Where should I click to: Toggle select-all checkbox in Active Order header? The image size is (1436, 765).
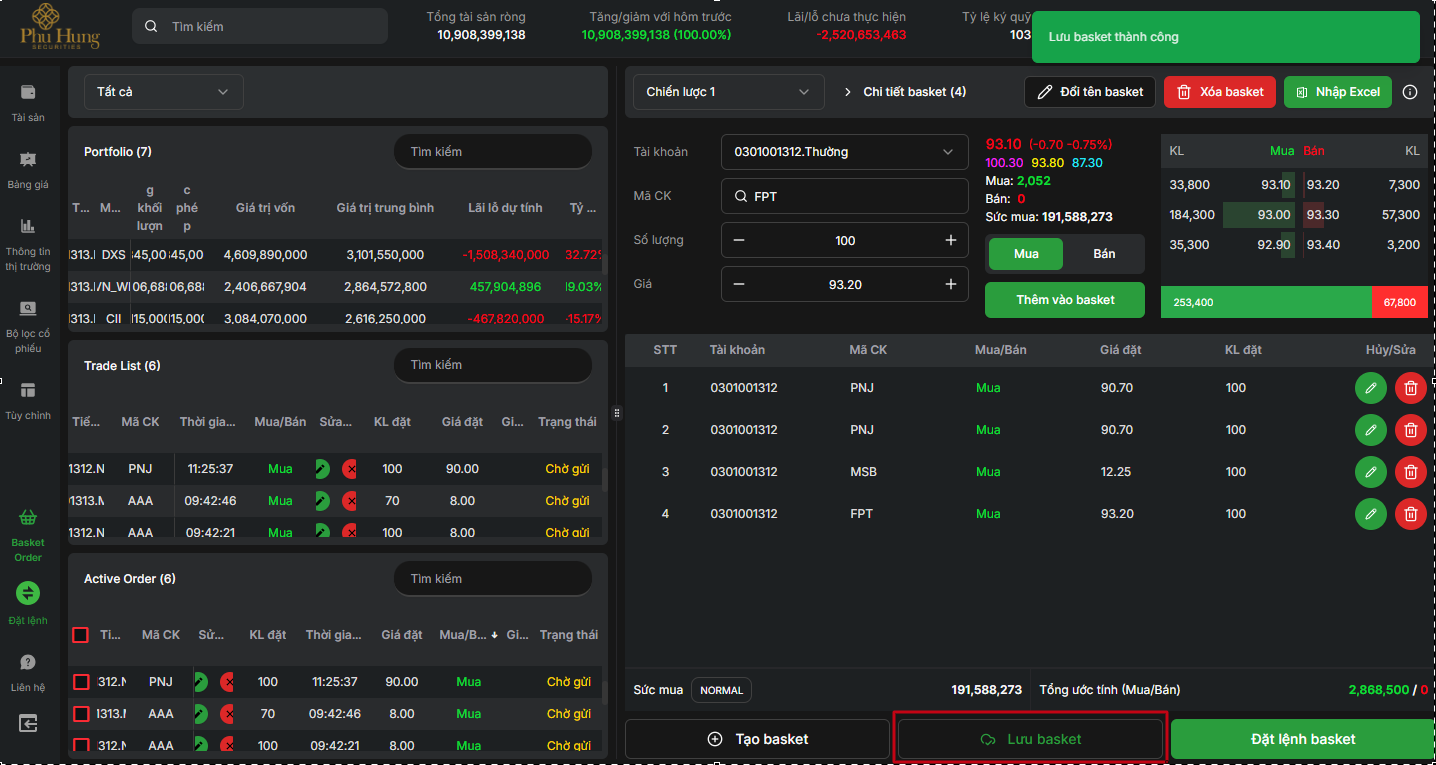coord(81,635)
